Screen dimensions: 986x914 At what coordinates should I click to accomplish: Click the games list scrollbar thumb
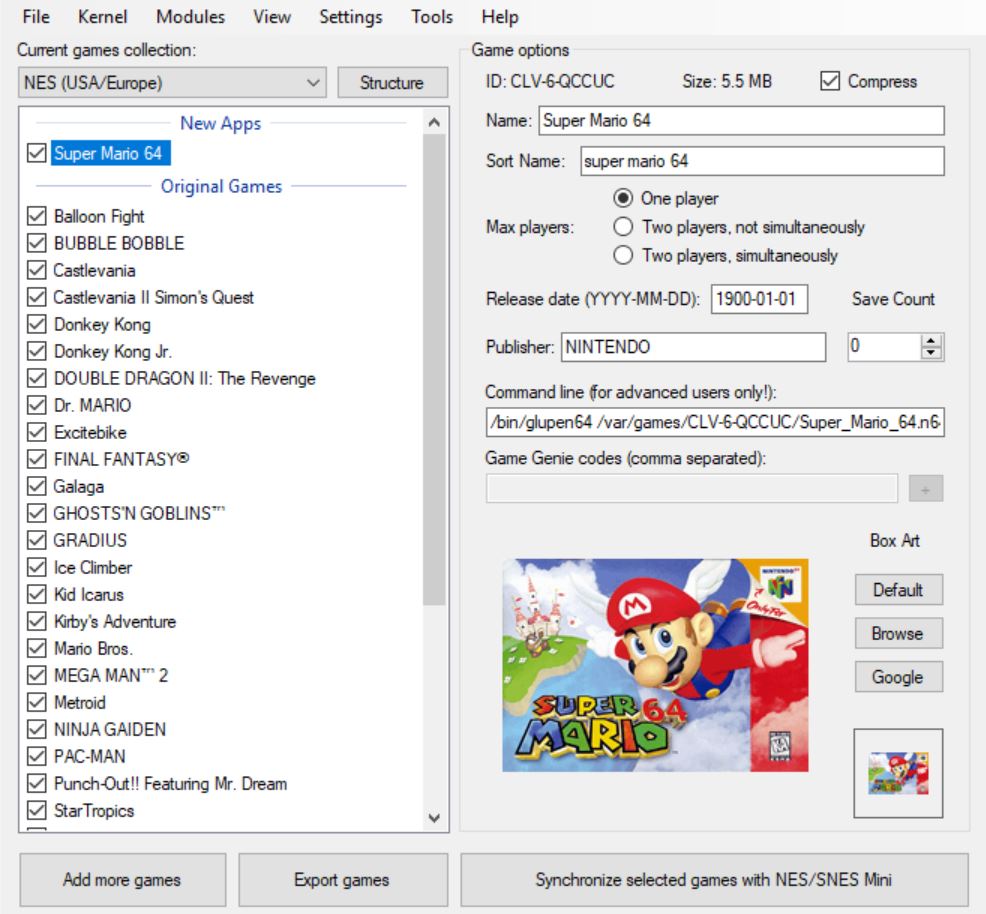pos(434,370)
